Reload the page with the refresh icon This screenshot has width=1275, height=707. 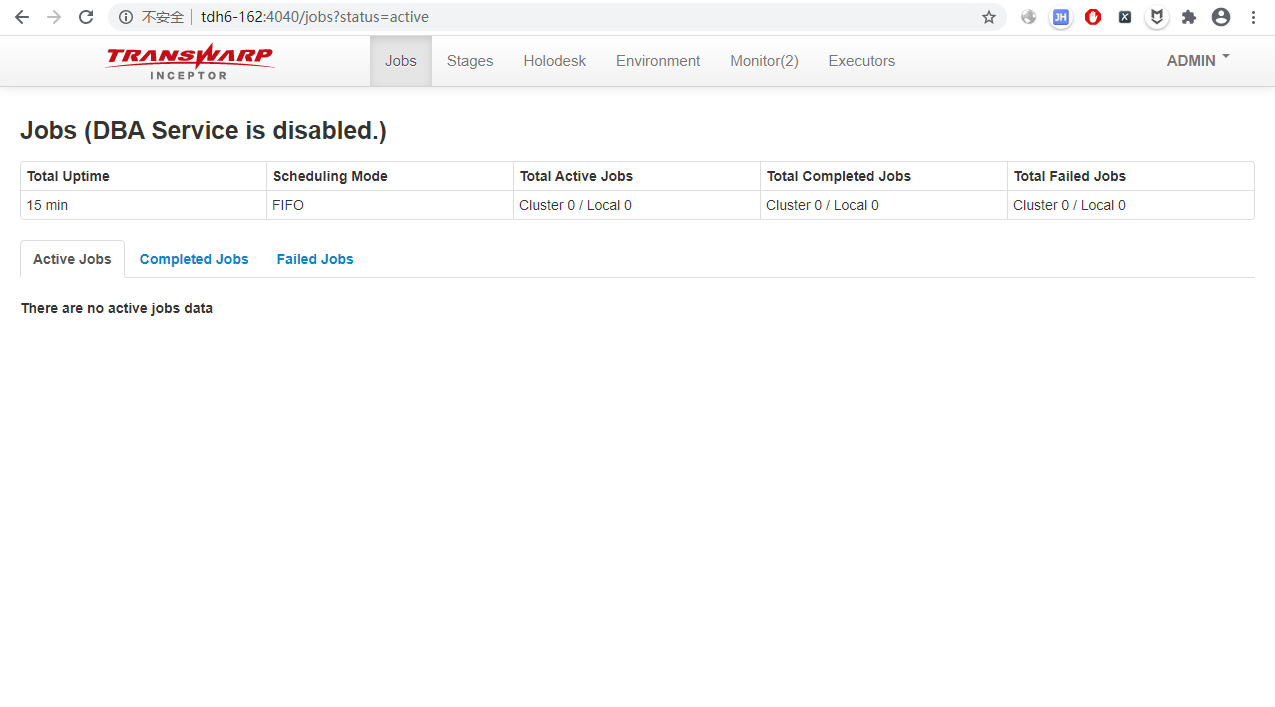click(x=86, y=17)
